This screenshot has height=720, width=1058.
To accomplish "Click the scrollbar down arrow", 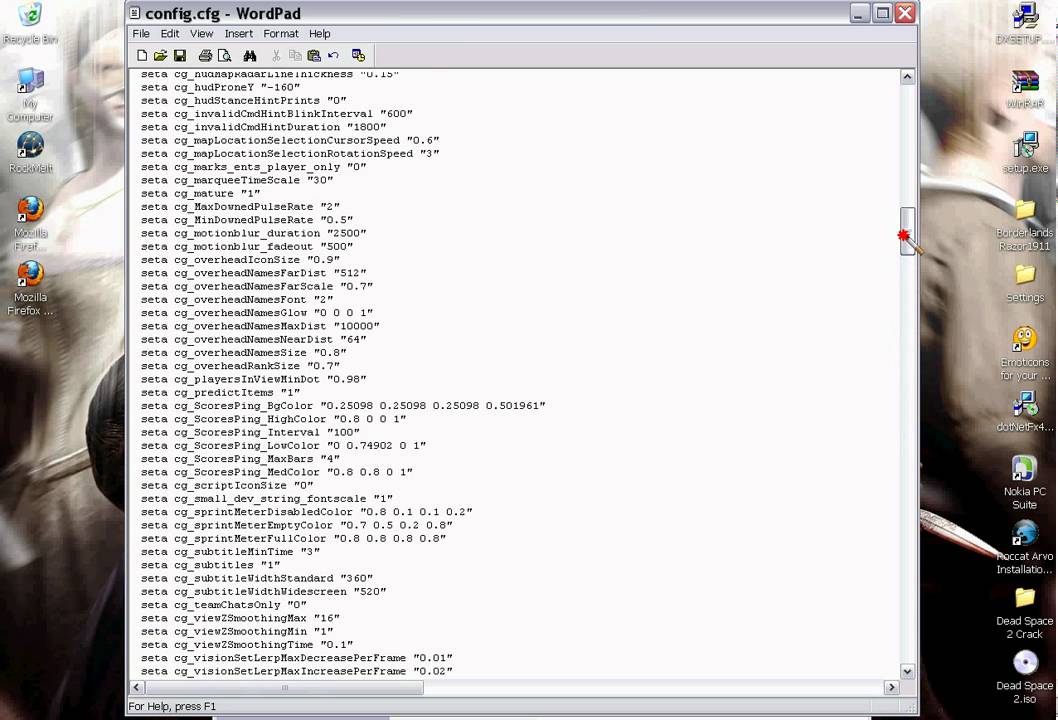I will 907,671.
